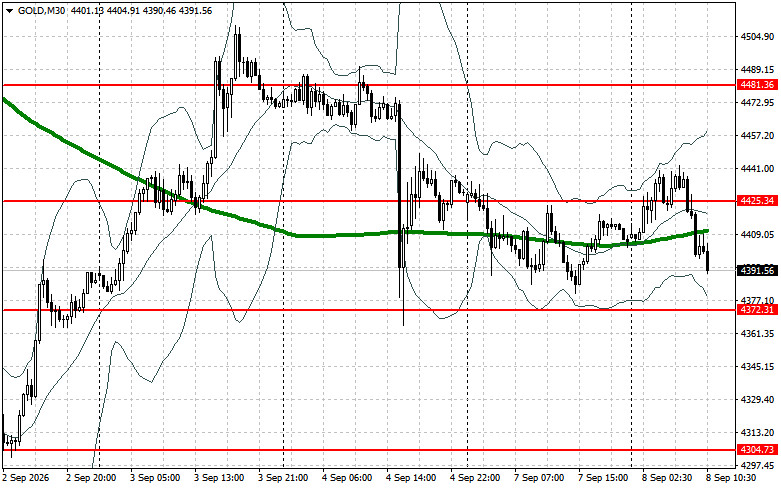Click time axis label 7 Sep 15:00
This screenshot has width=781, height=489.
click(x=603, y=478)
